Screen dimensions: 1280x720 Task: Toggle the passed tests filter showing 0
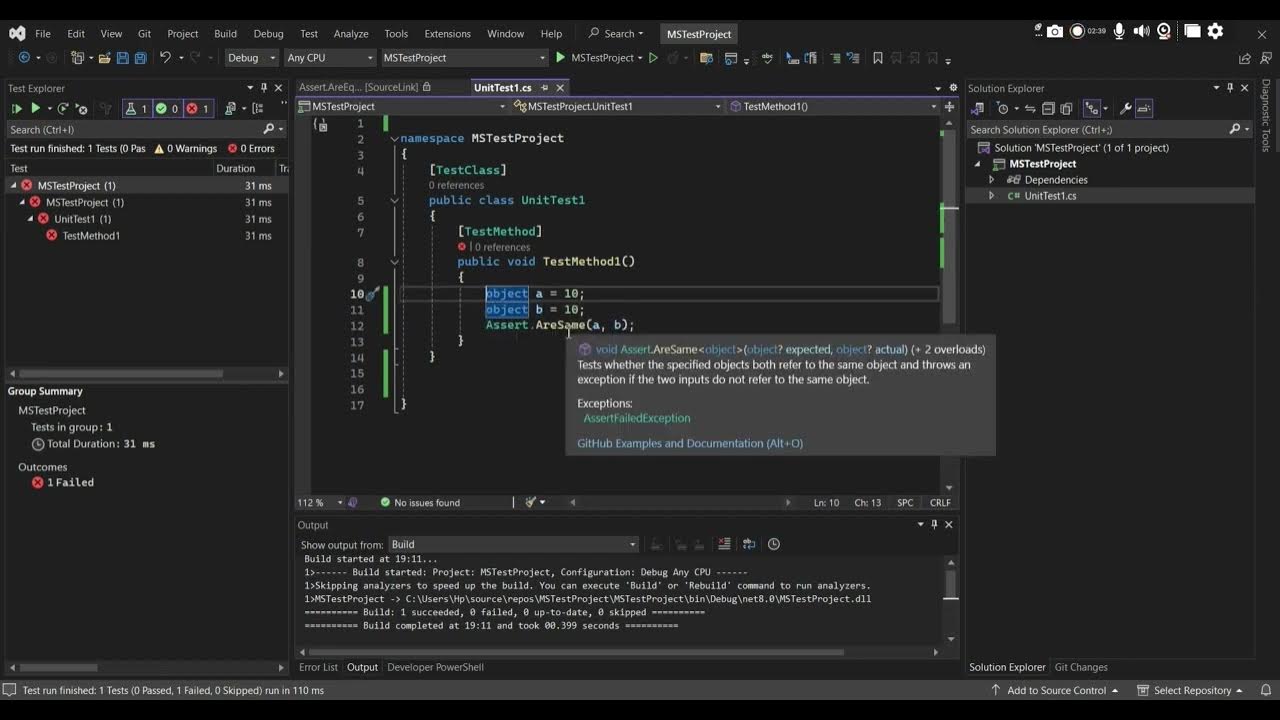(167, 108)
